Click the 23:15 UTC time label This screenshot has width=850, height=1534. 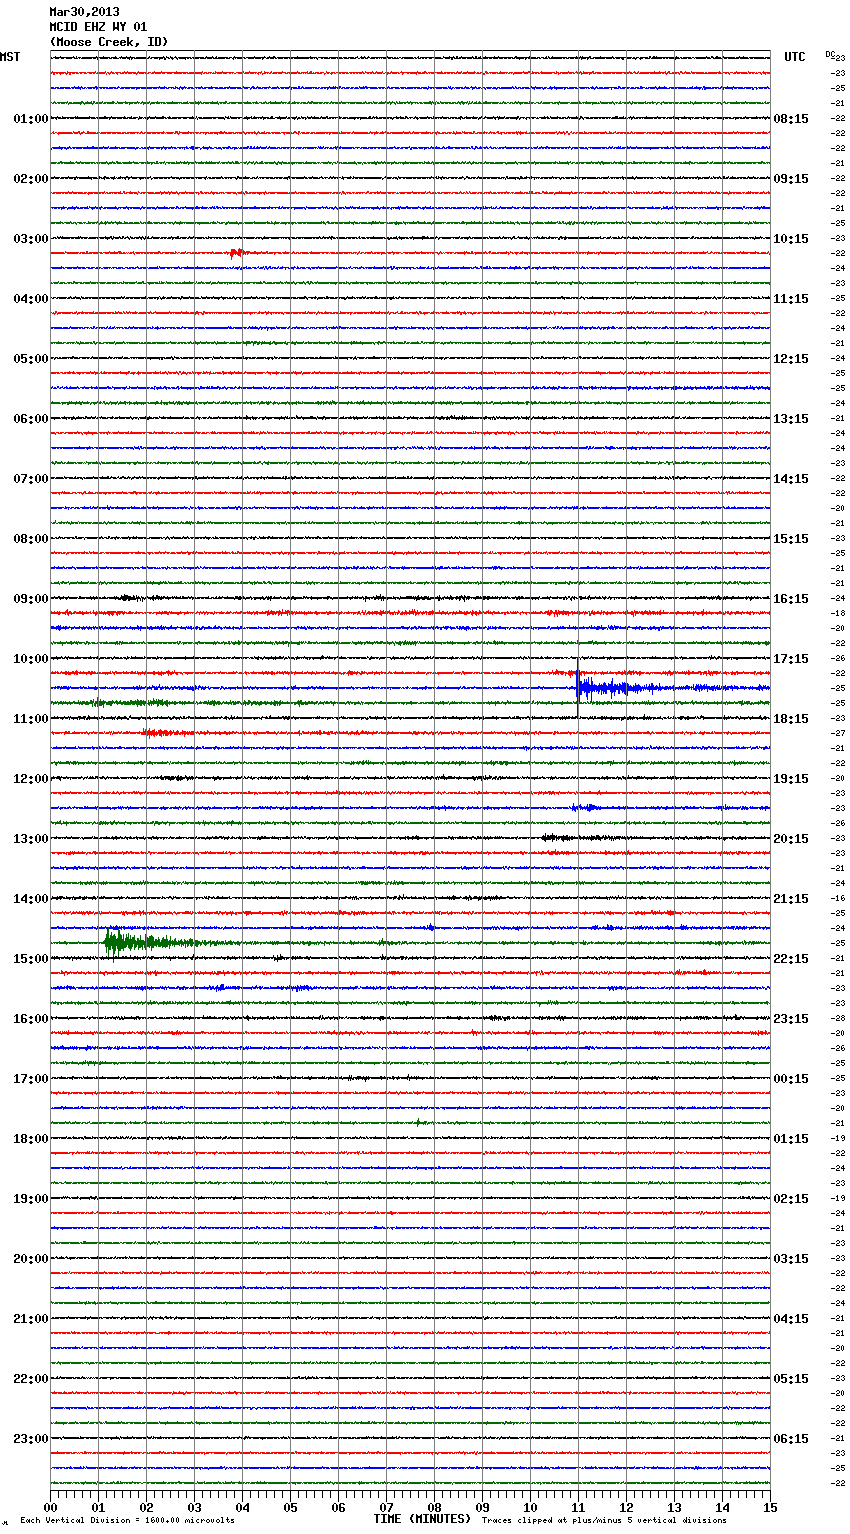pos(791,1019)
